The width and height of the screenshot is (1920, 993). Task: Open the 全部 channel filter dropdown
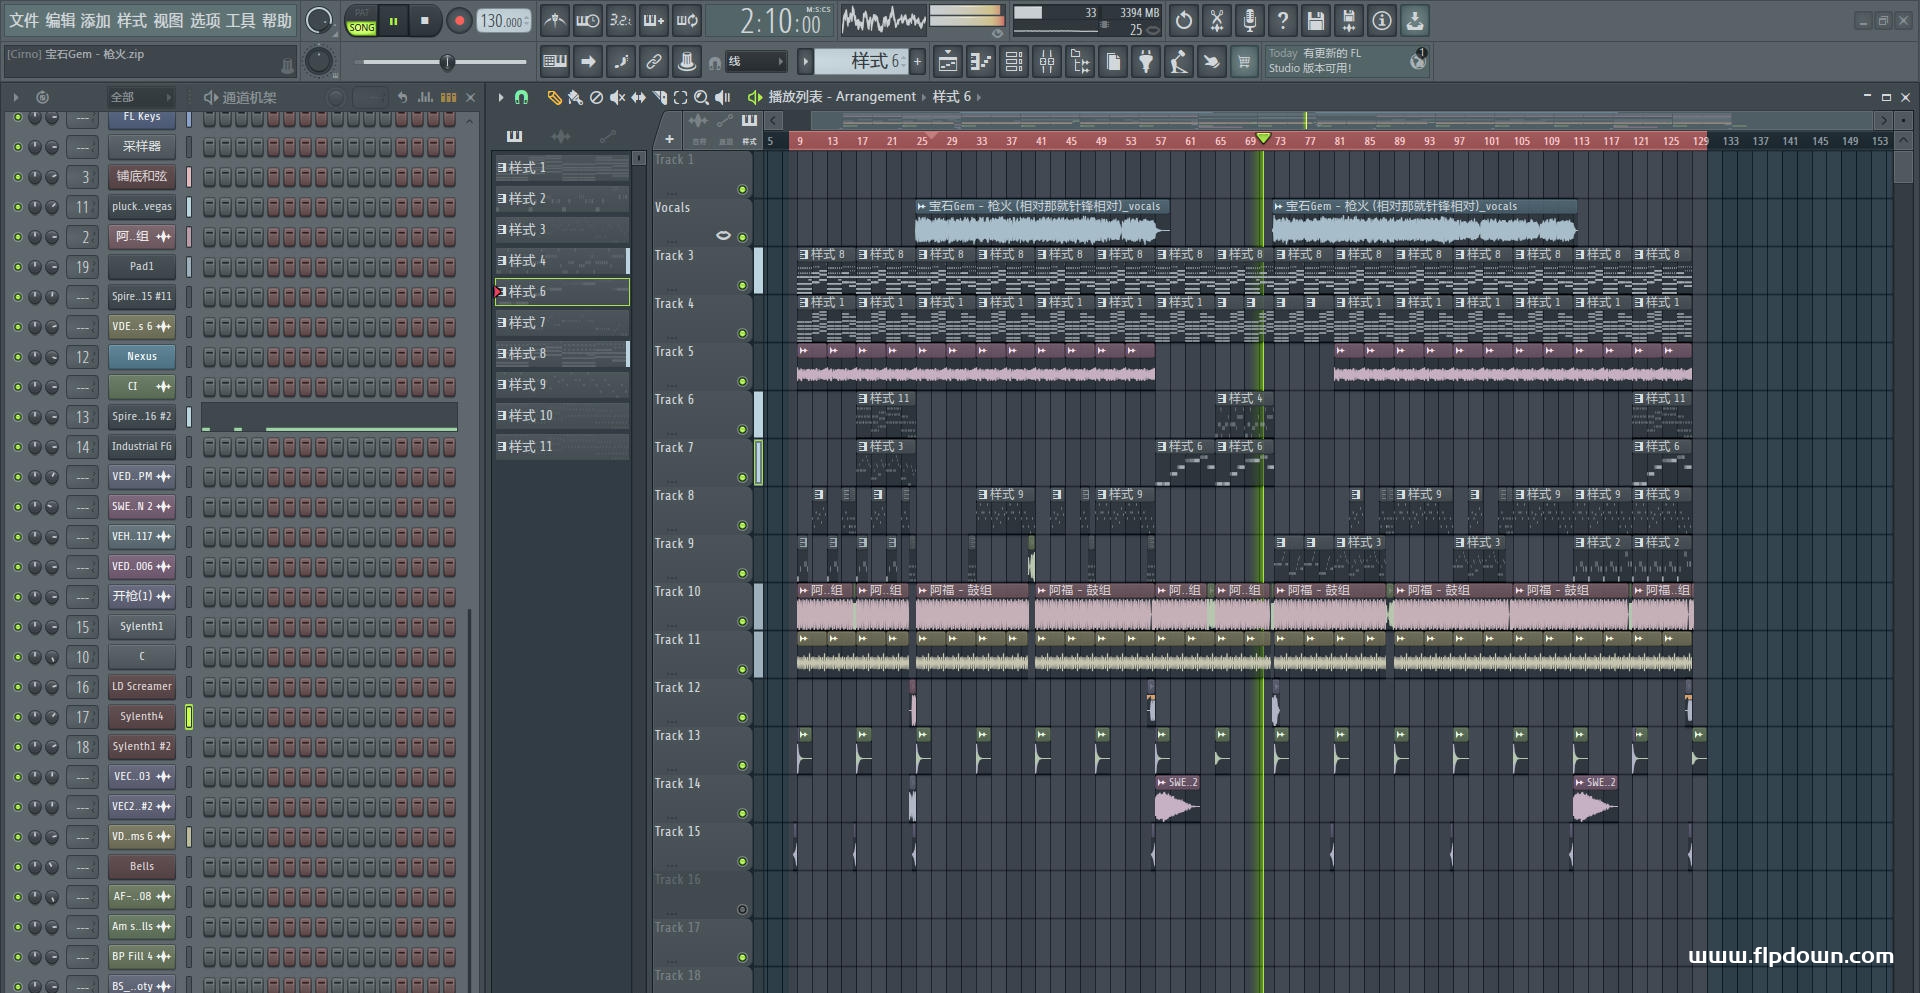(140, 97)
